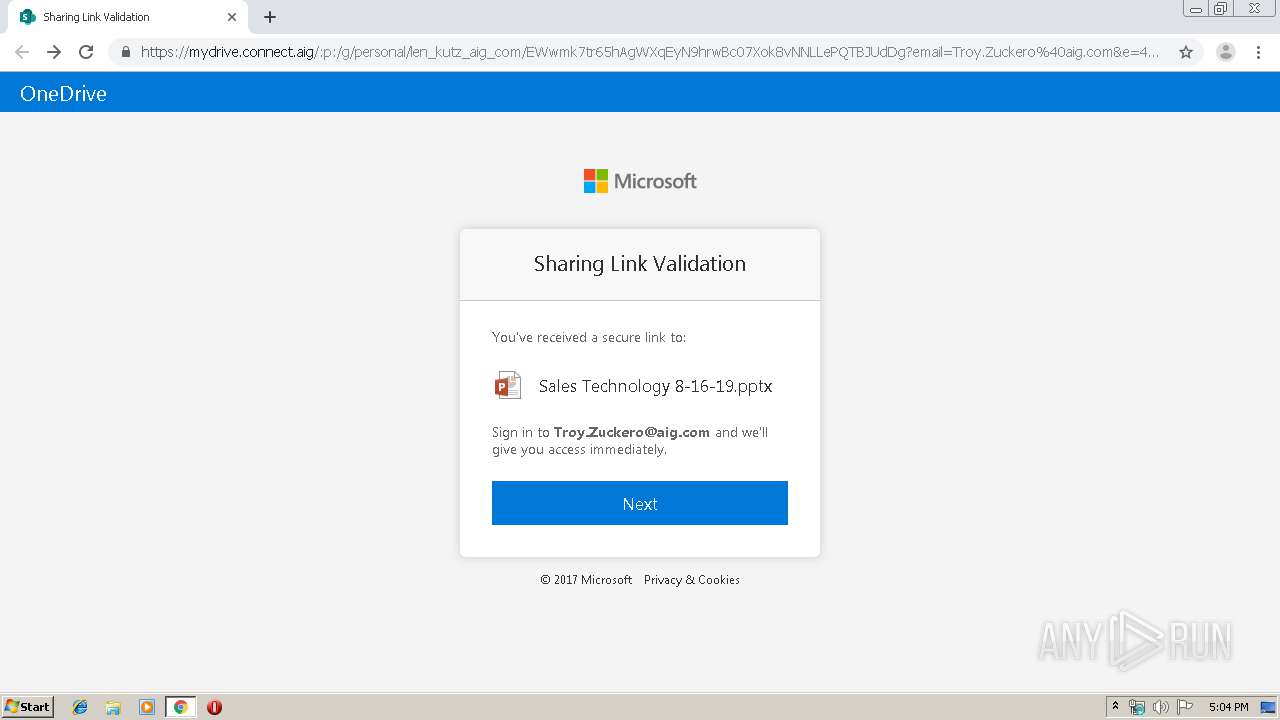
Task: Click the red security icon in taskbar
Action: tap(214, 707)
